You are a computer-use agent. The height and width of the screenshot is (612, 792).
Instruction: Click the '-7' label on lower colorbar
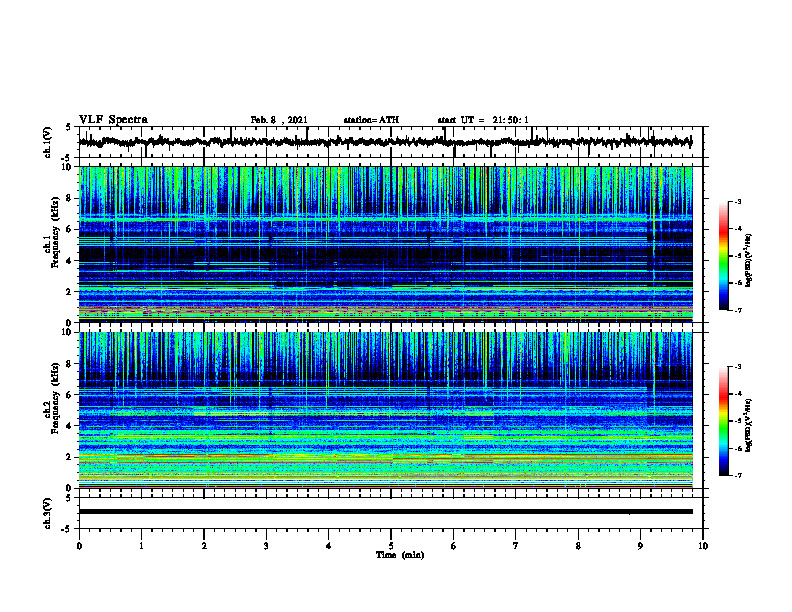point(738,475)
